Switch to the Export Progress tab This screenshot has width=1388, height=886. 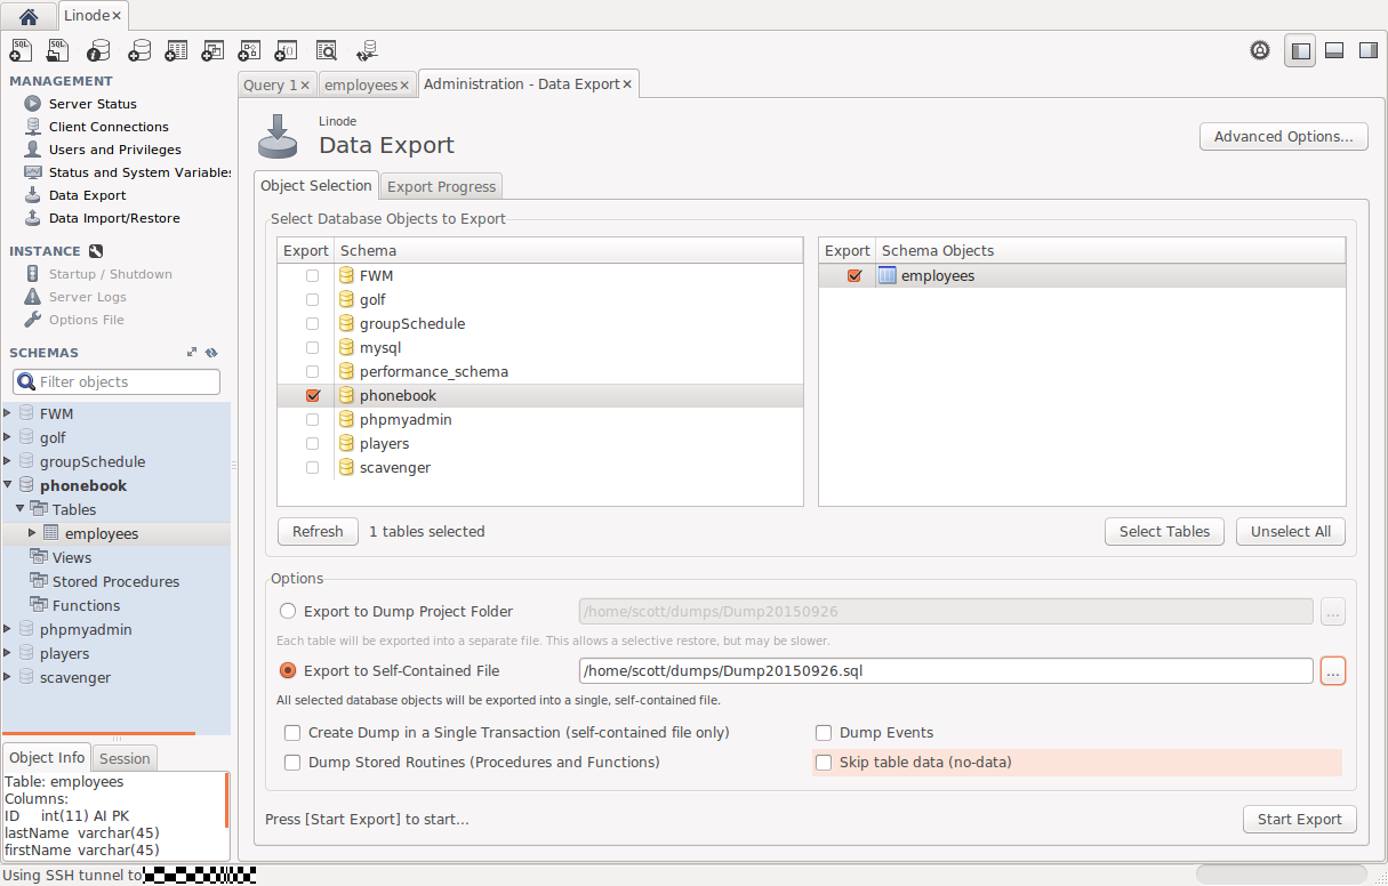(441, 186)
